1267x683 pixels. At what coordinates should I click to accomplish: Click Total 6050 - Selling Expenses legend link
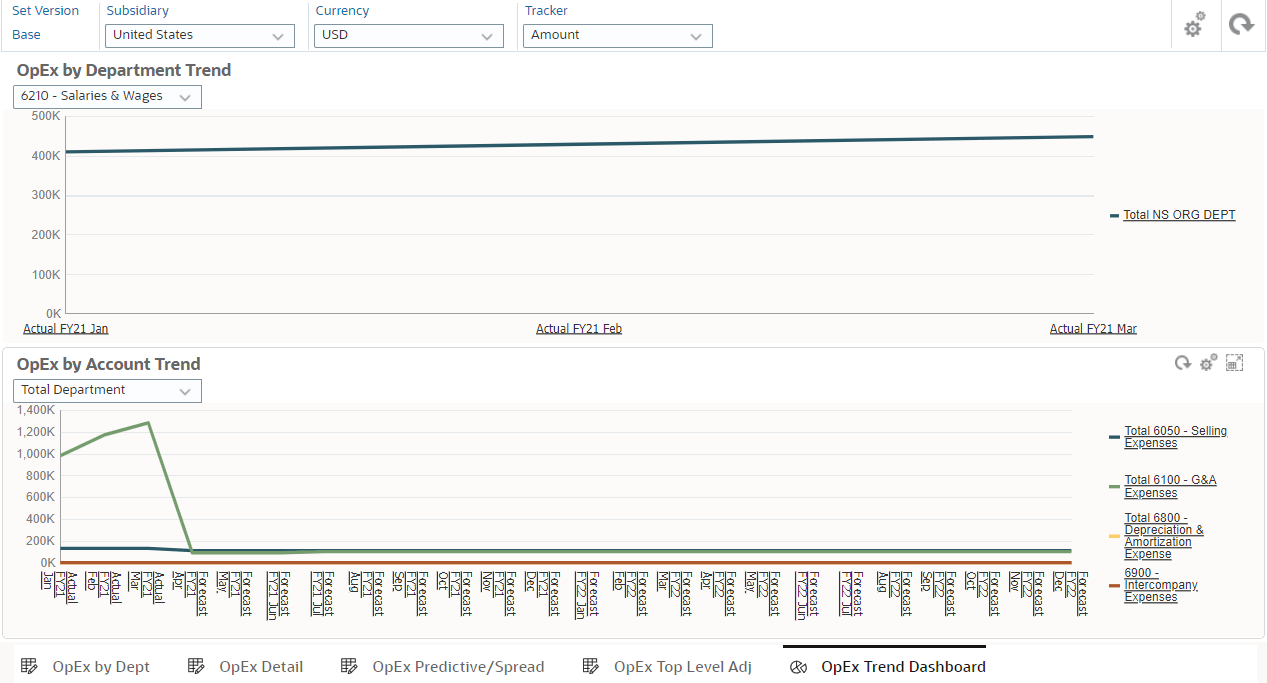(1175, 437)
